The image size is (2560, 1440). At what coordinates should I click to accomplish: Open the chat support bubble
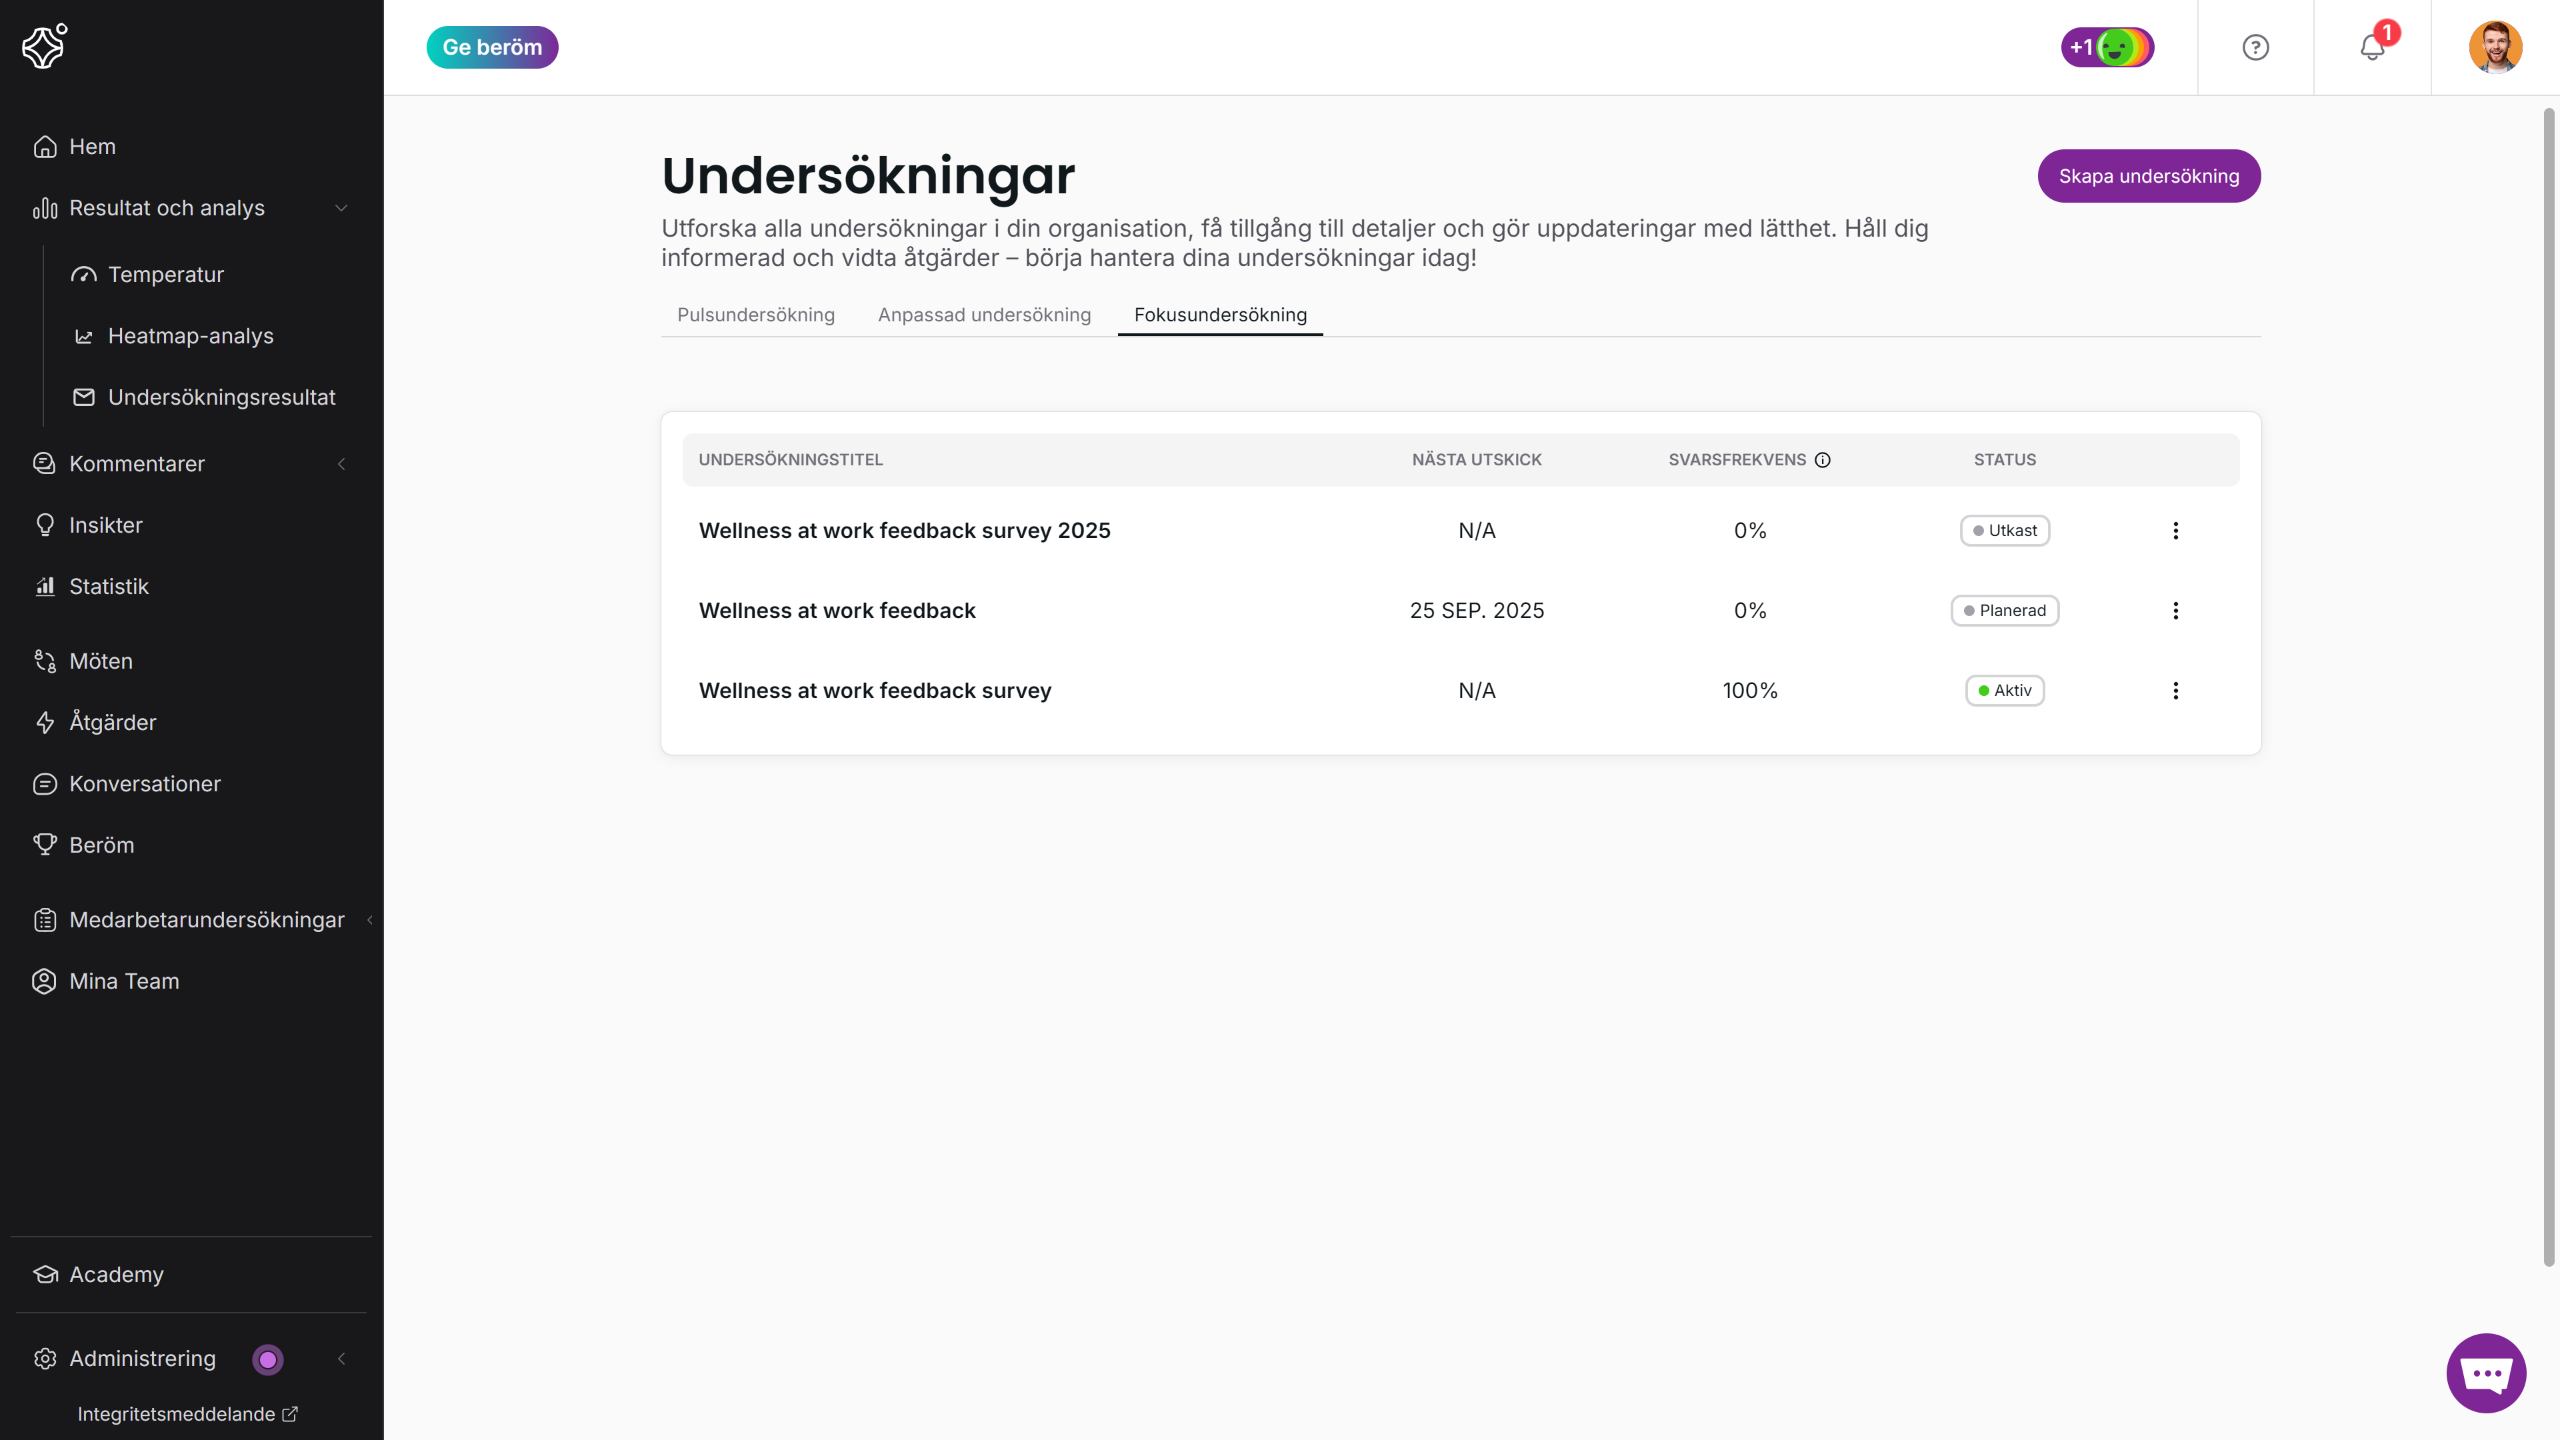2486,1373
